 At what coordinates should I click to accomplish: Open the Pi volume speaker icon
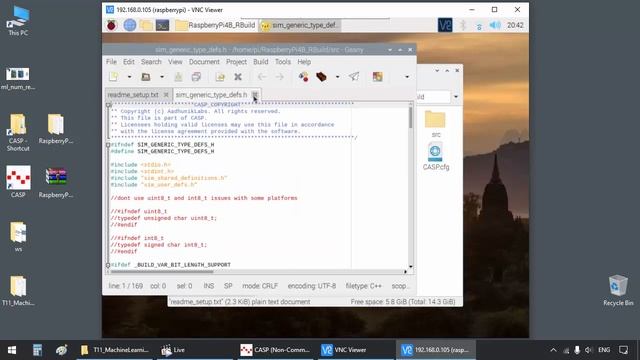click(495, 25)
